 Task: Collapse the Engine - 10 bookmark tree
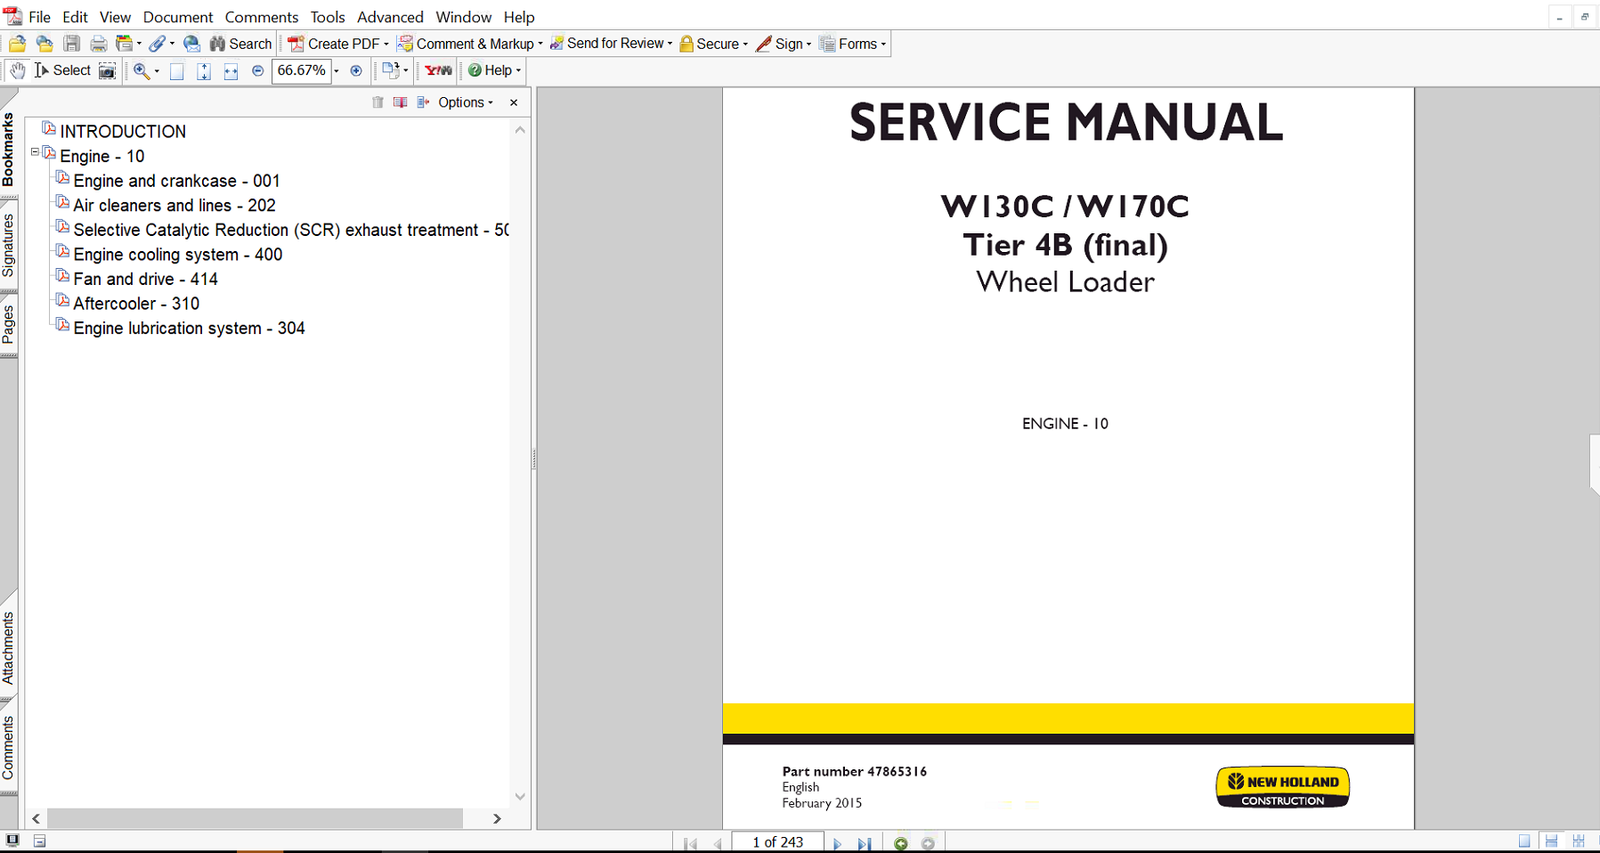(35, 152)
